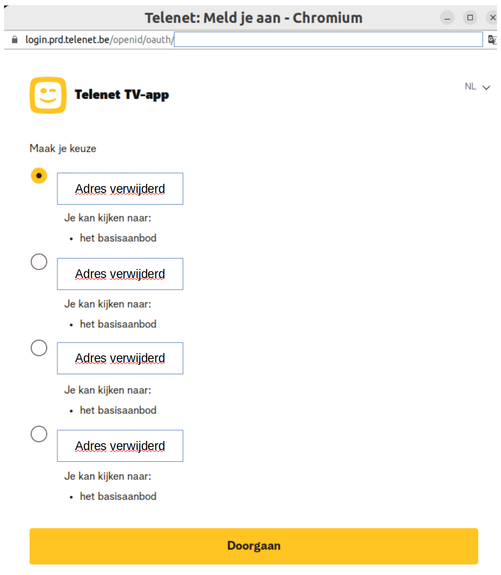501x575 pixels.
Task: Open the NL language dropdown
Action: coord(477,87)
